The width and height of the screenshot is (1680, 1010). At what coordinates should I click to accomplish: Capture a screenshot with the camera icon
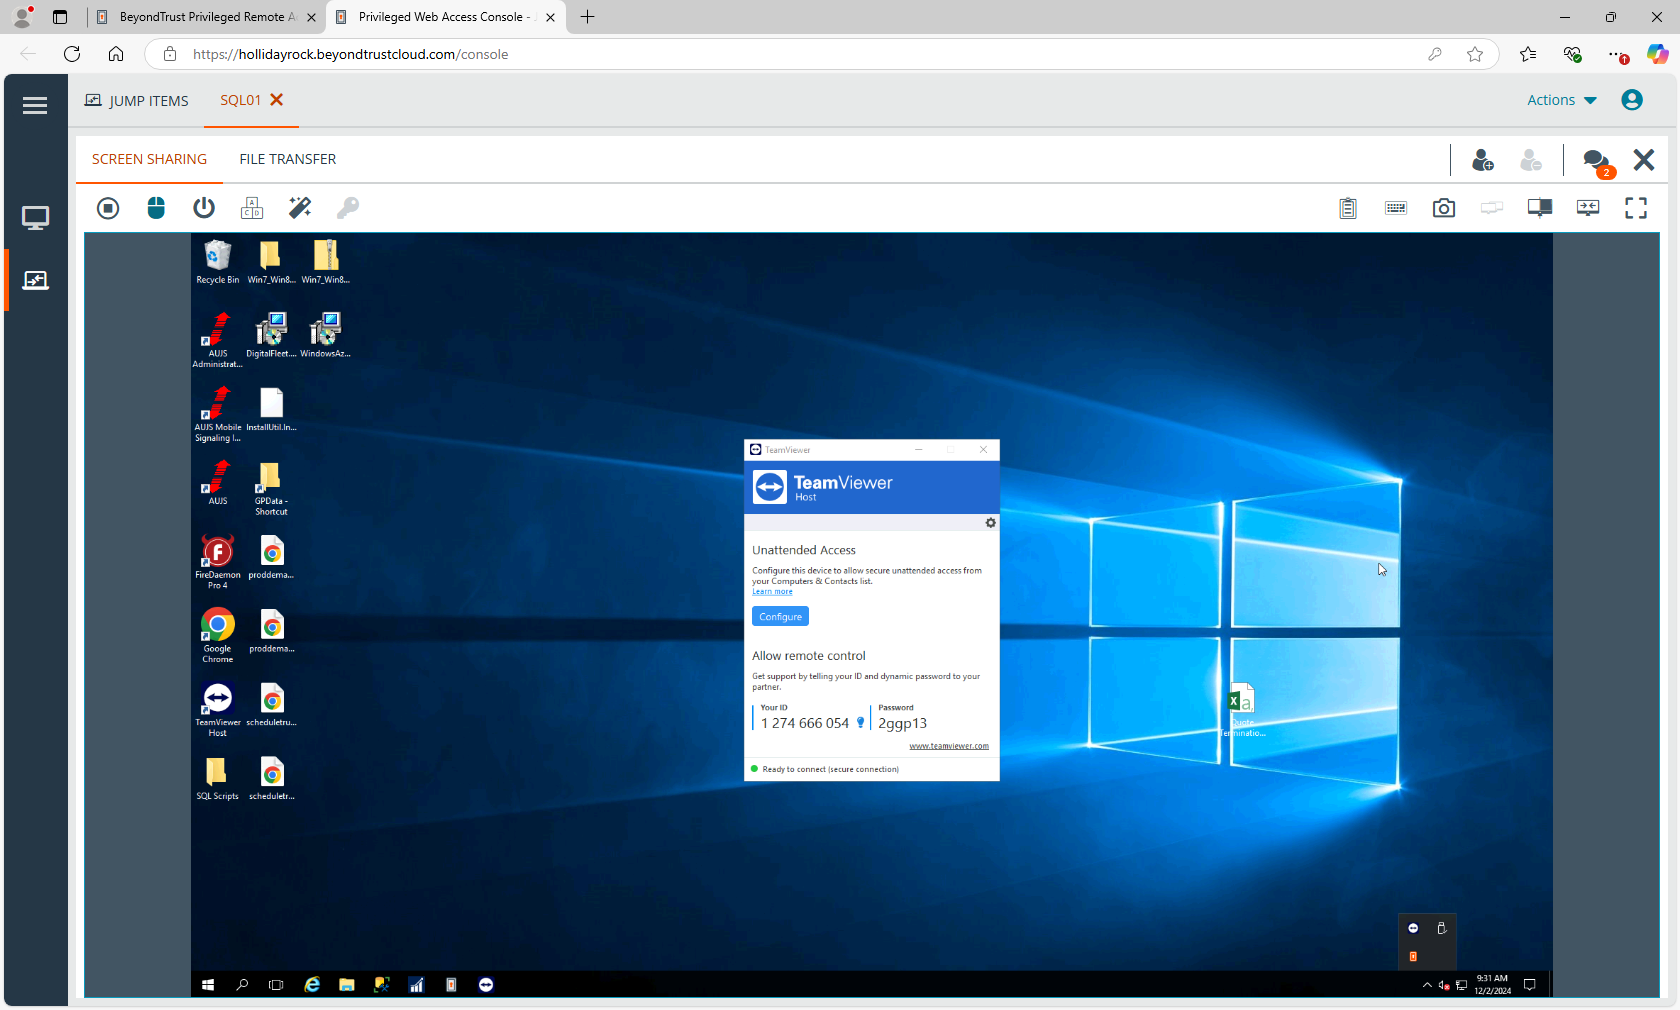click(1444, 208)
